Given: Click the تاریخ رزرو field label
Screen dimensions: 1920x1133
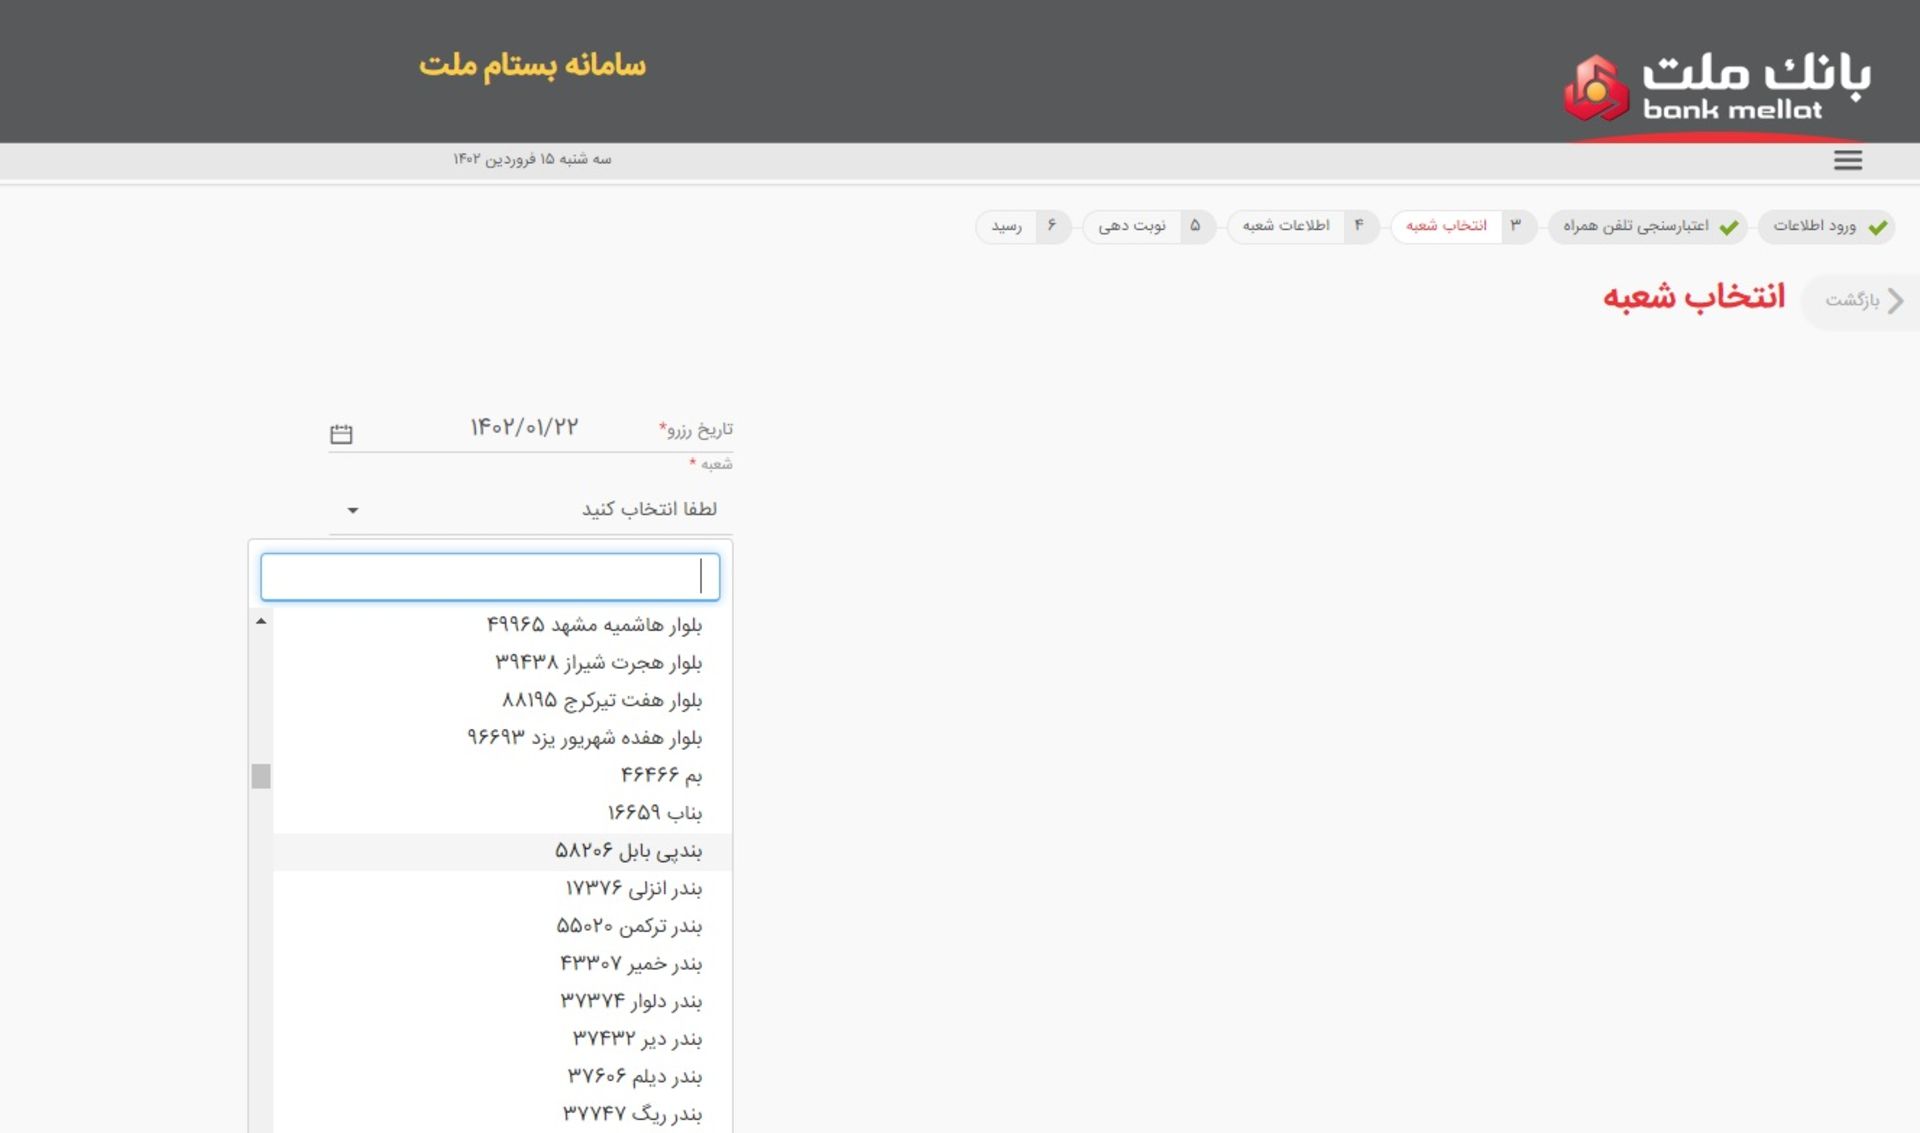Looking at the screenshot, I should [x=696, y=429].
